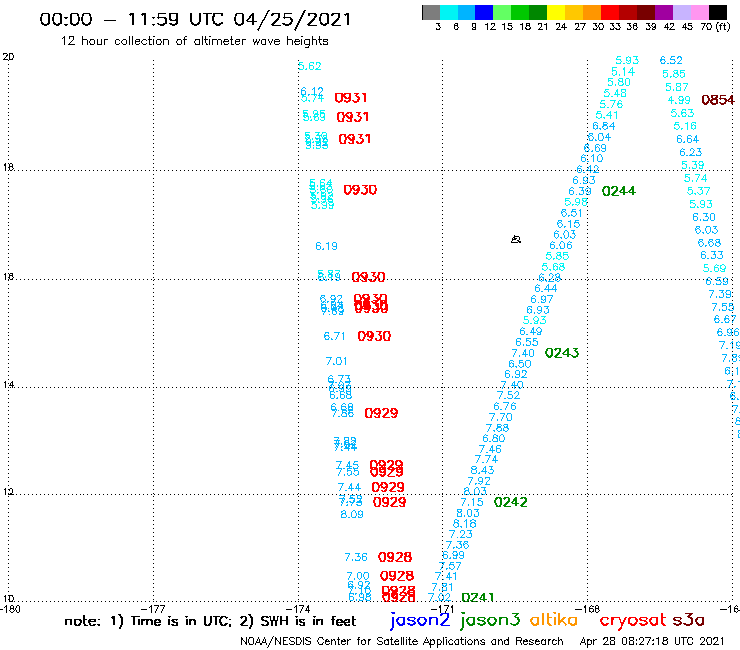Click the wave height value 4.99
This screenshot has width=740, height=650.
coord(679,100)
